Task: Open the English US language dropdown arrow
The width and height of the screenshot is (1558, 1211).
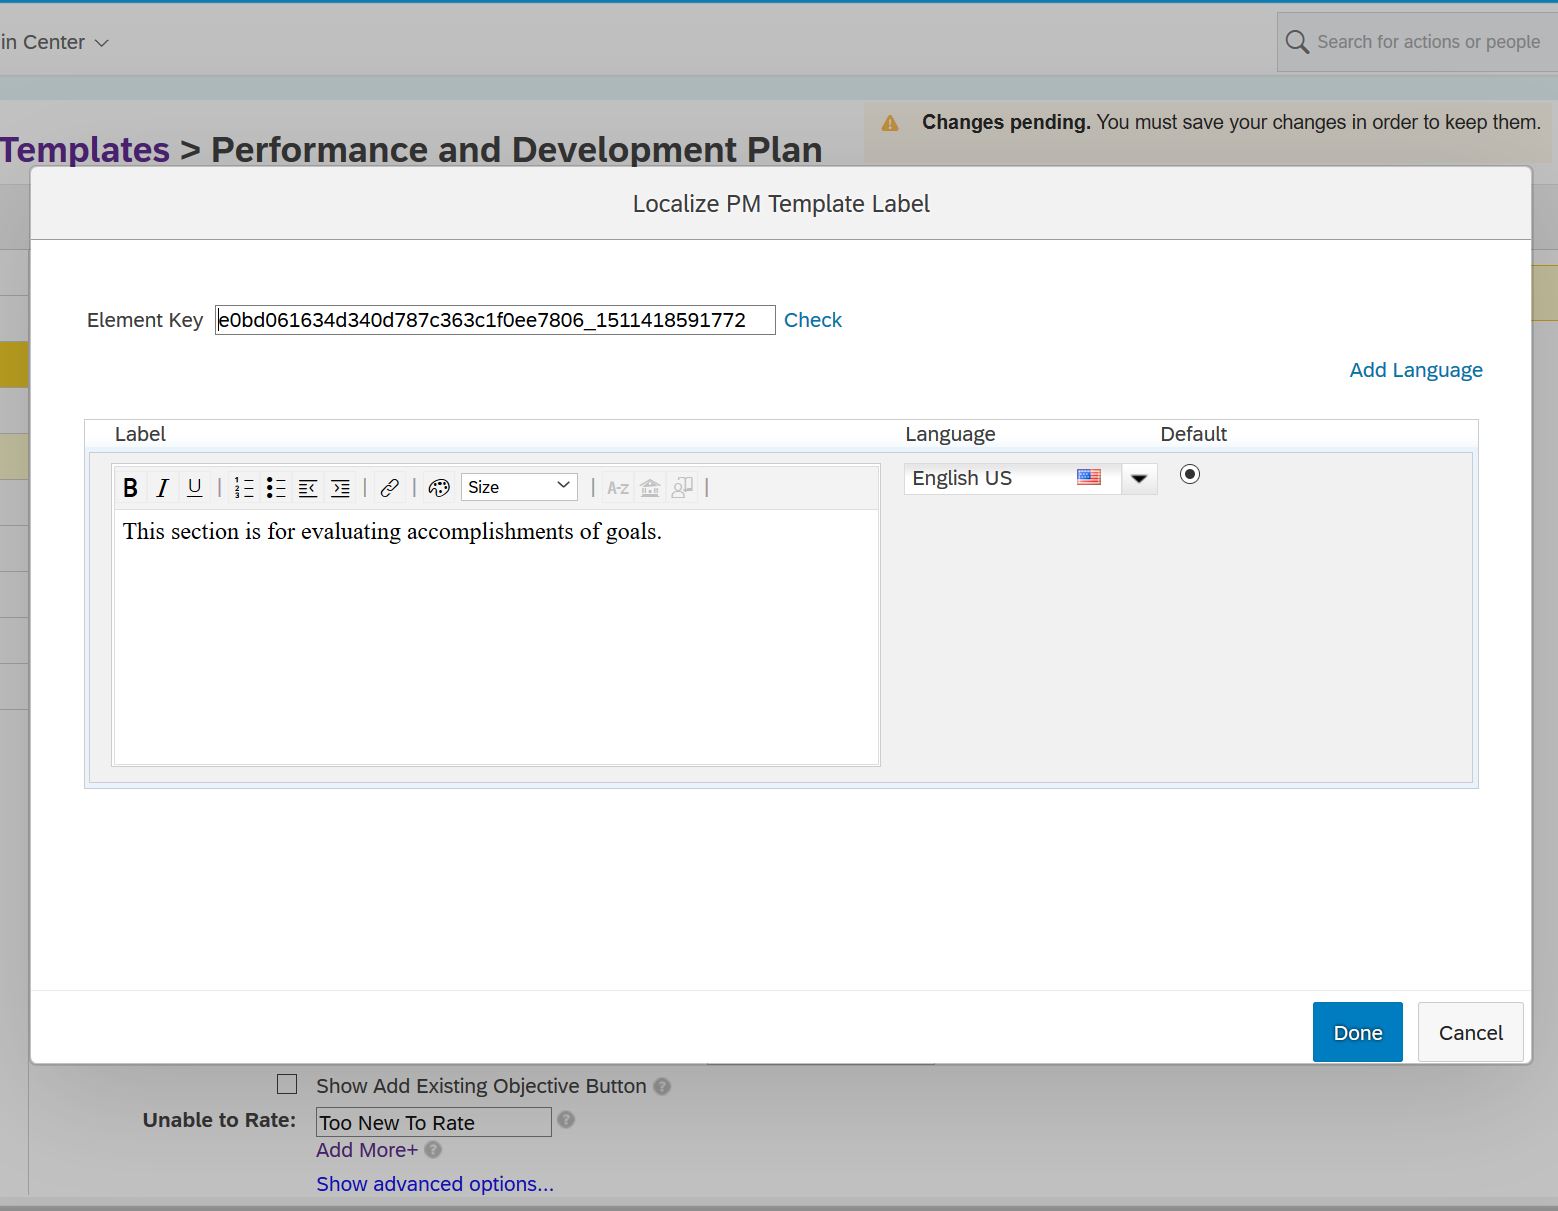Action: click(1139, 479)
